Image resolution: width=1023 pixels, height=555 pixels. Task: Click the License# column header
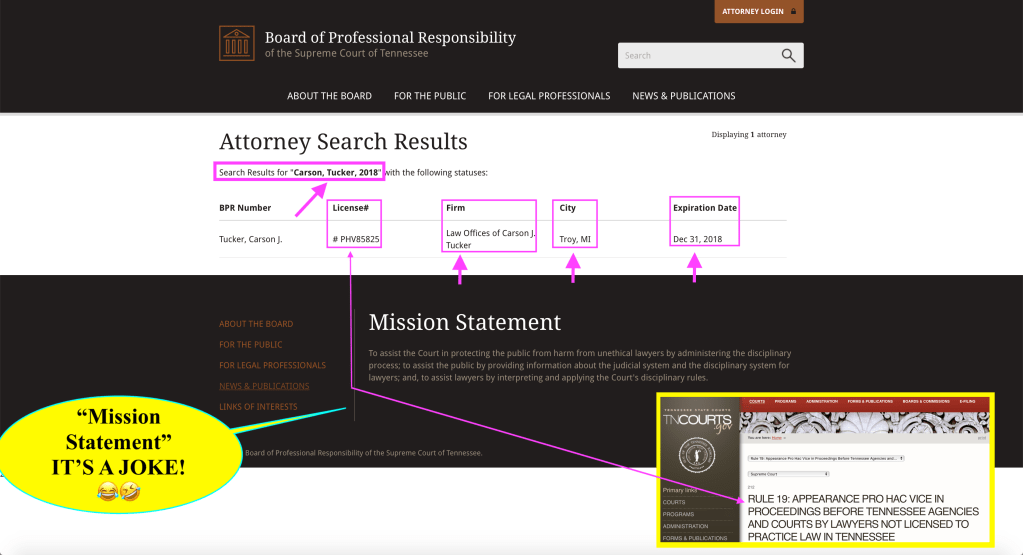tap(350, 208)
